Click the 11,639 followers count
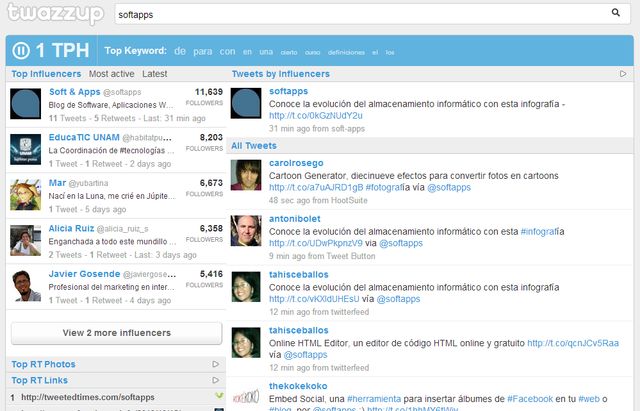The width and height of the screenshot is (640, 411). [209, 92]
